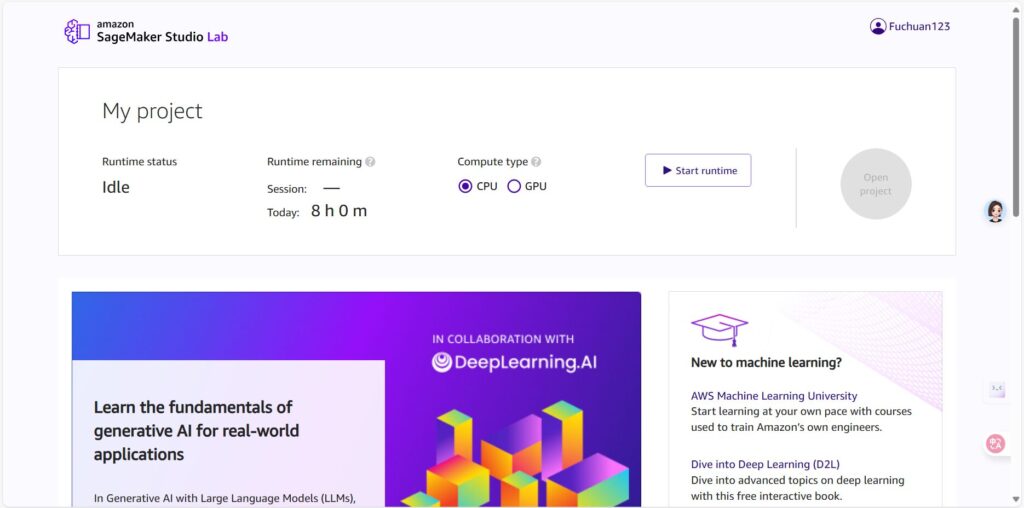The width and height of the screenshot is (1024, 508).
Task: Click the SageMaker Studio Lab logo icon
Action: click(77, 31)
